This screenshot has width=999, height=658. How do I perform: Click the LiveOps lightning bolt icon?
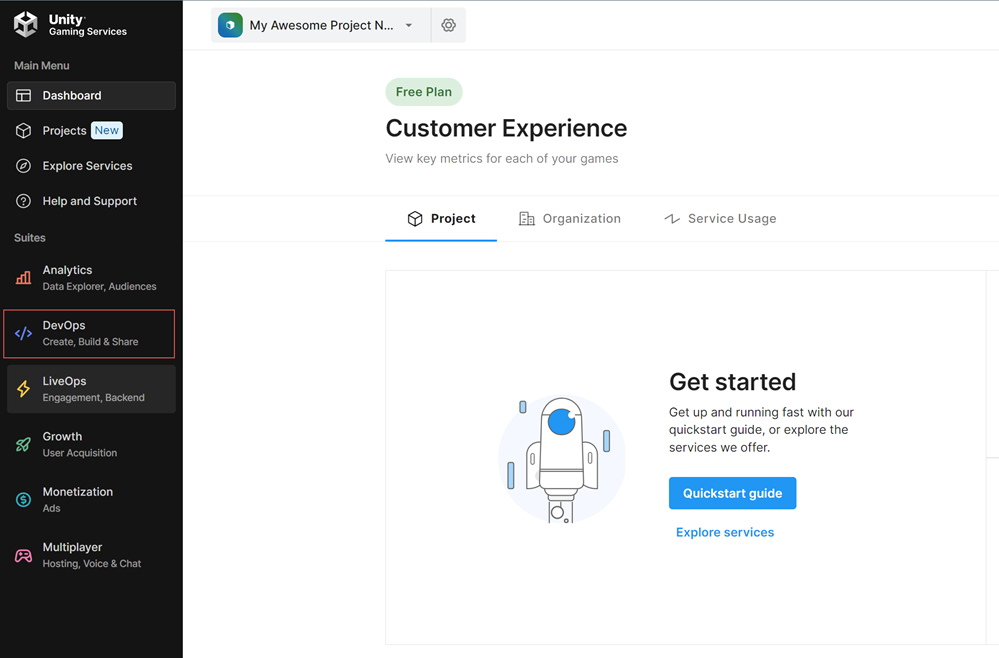click(x=23, y=389)
